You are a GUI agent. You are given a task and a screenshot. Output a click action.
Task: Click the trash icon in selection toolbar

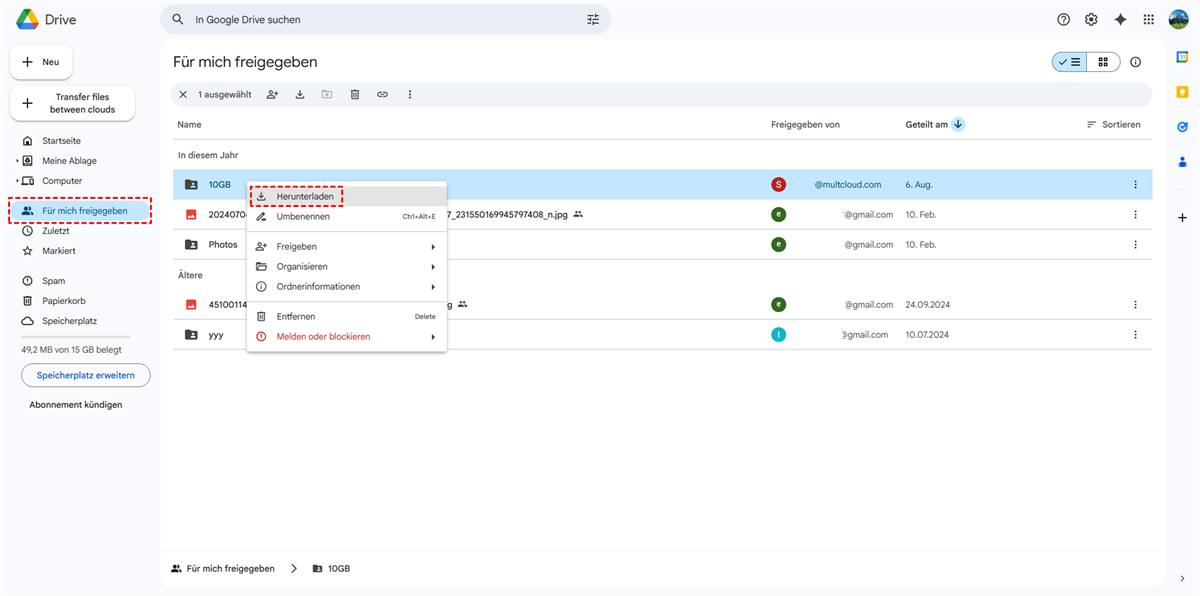point(355,95)
